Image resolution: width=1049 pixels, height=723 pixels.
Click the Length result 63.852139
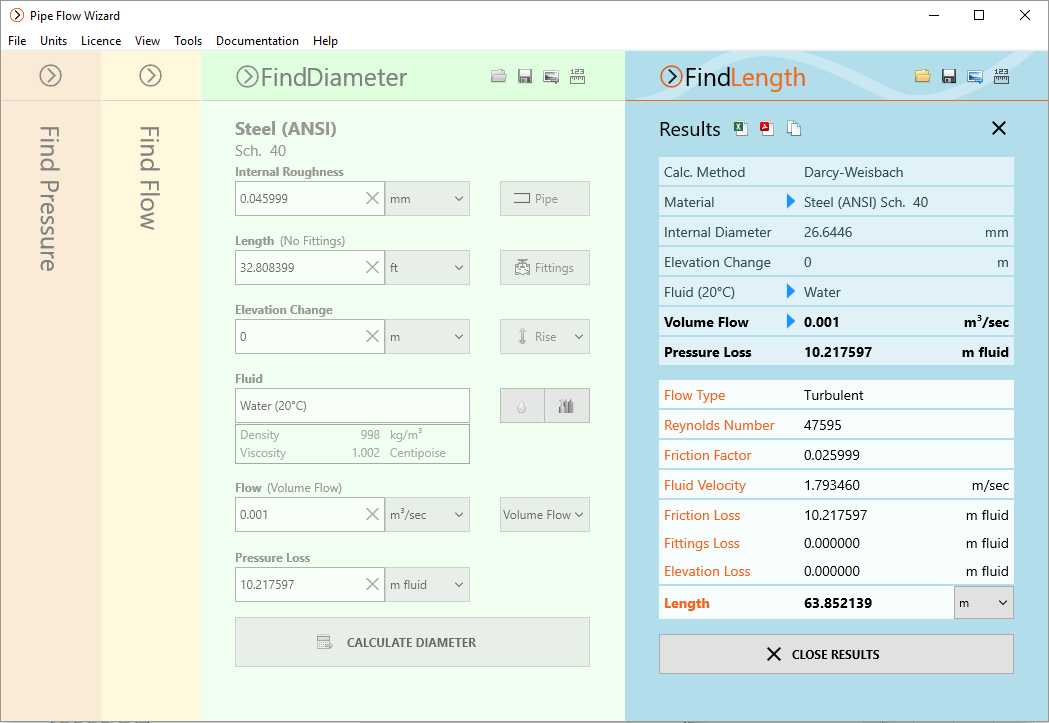click(838, 603)
